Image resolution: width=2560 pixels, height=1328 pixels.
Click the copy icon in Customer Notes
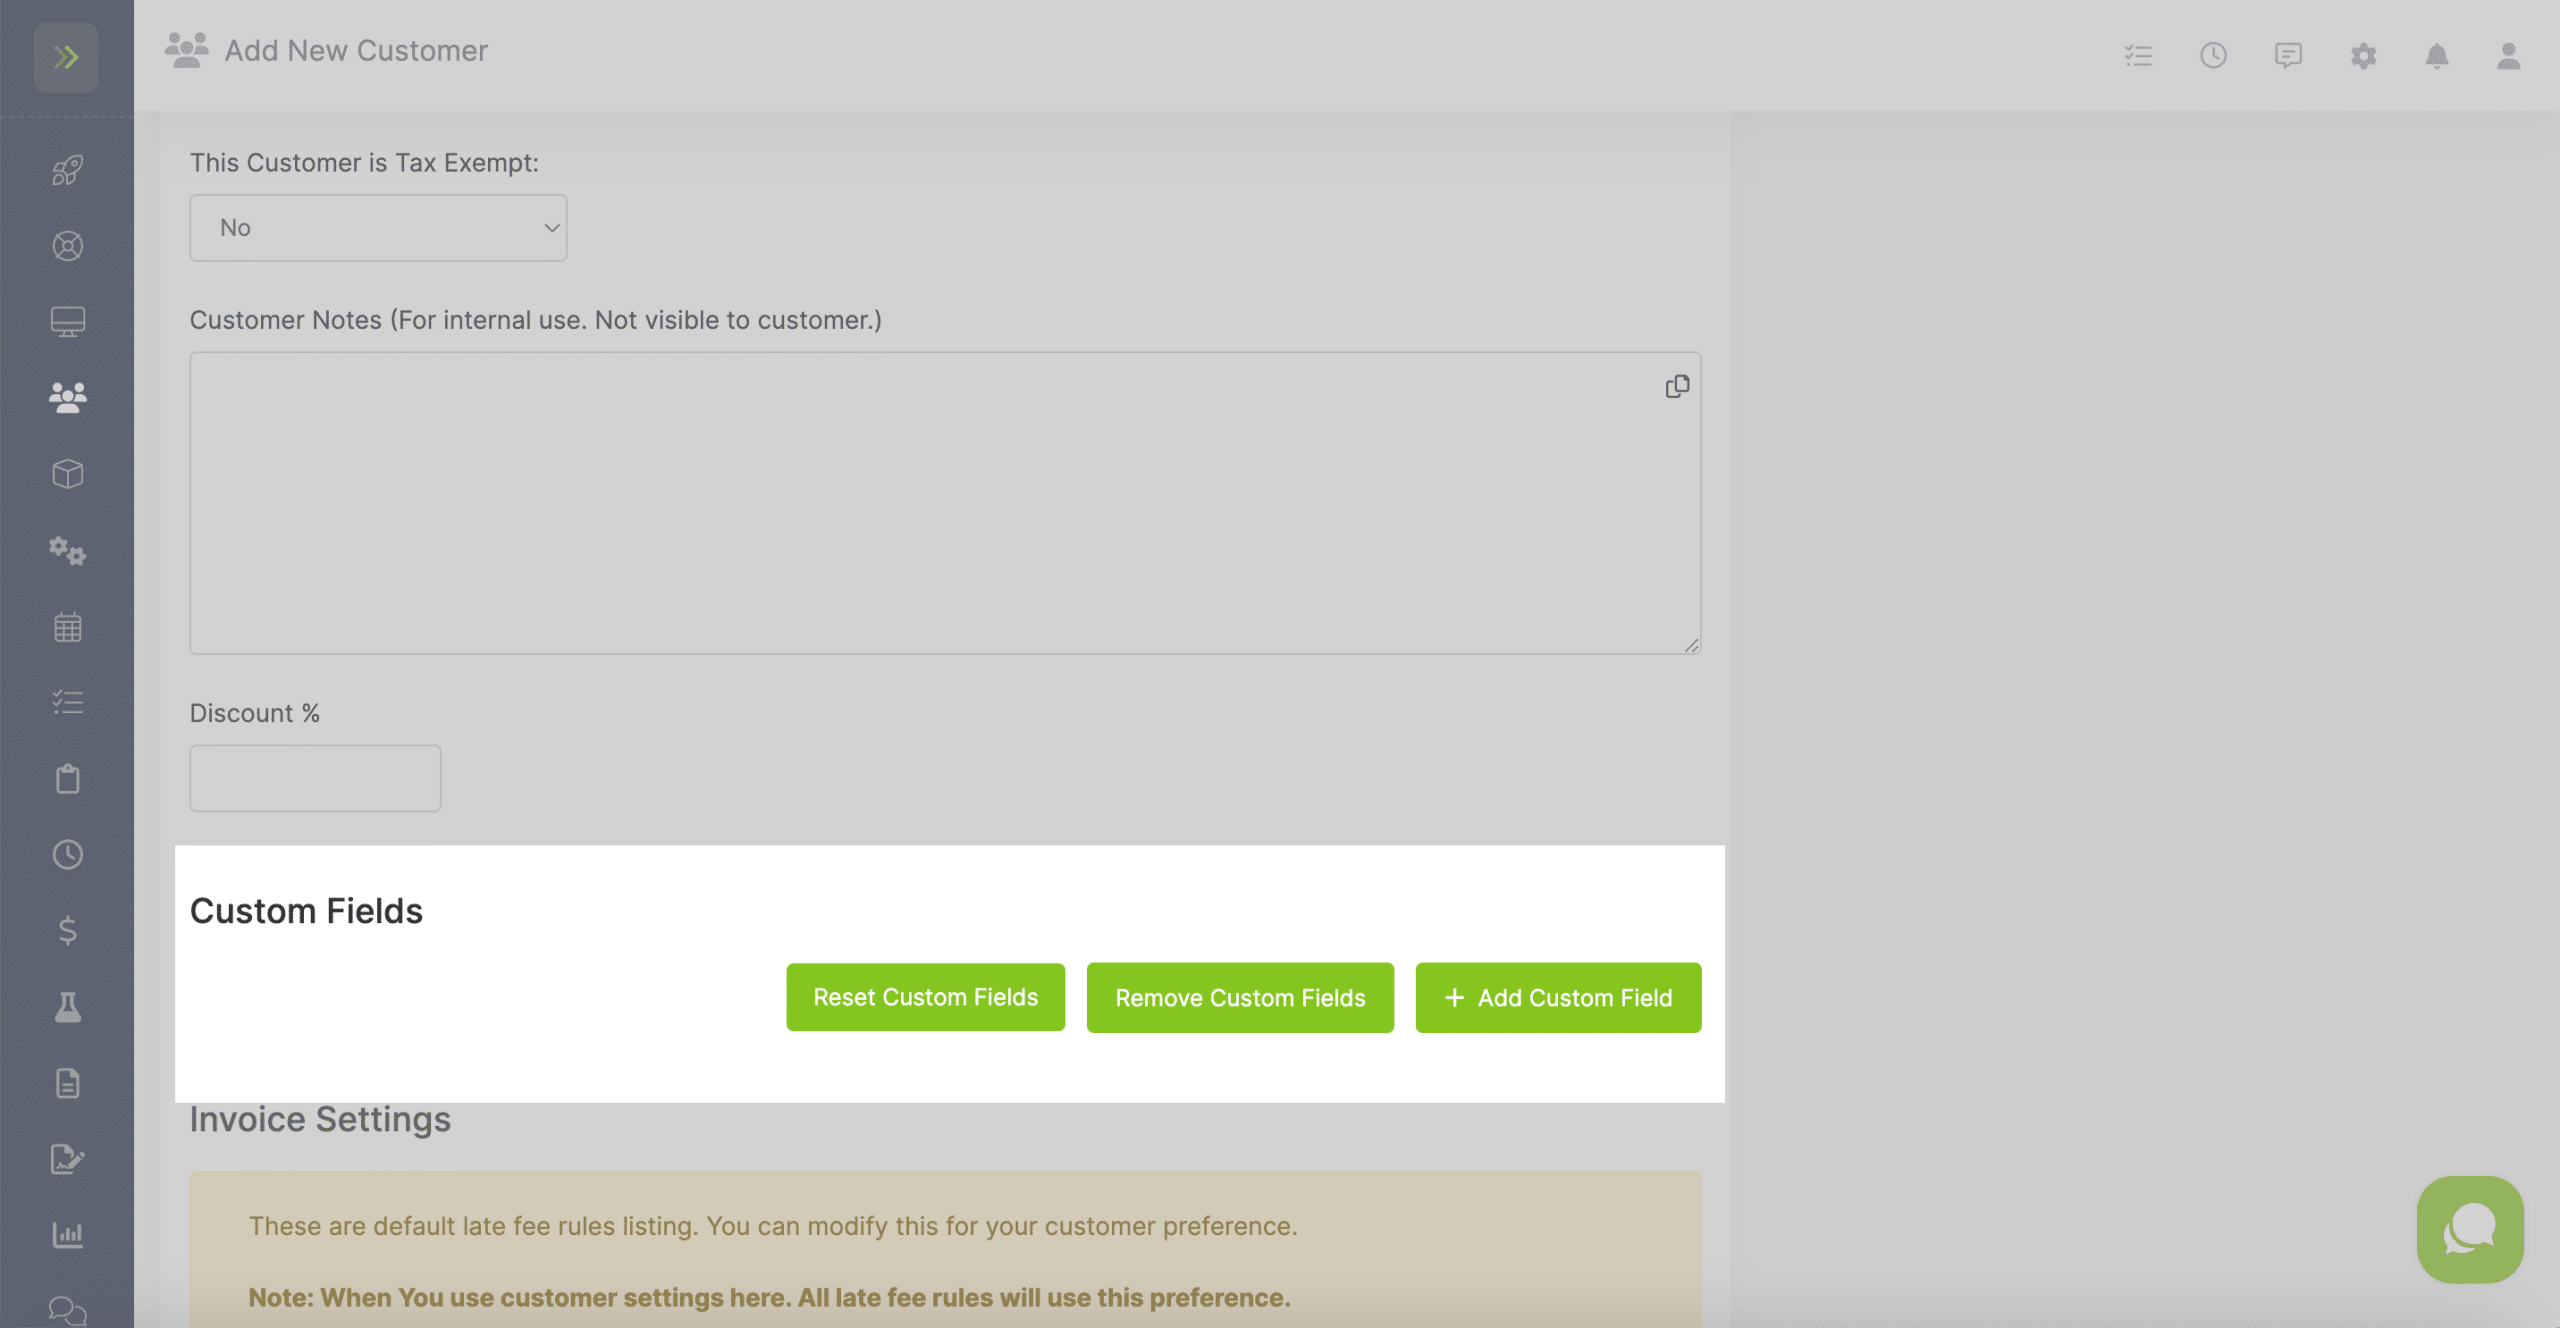coord(1677,386)
